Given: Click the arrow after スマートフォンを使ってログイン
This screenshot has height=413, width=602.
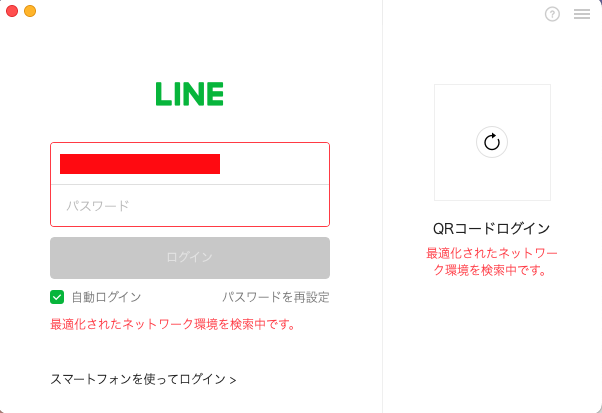Looking at the screenshot, I should pos(233,380).
